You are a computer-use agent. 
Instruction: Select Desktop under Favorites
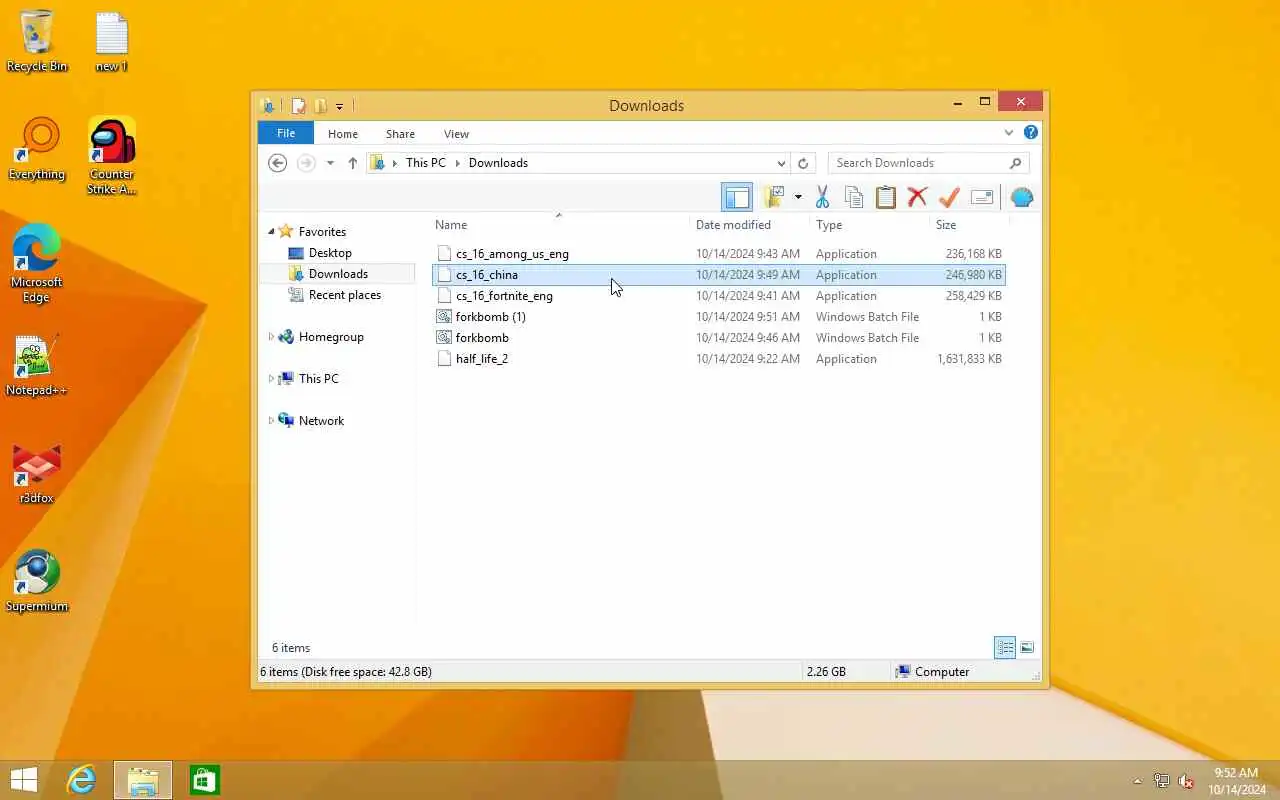(x=330, y=253)
